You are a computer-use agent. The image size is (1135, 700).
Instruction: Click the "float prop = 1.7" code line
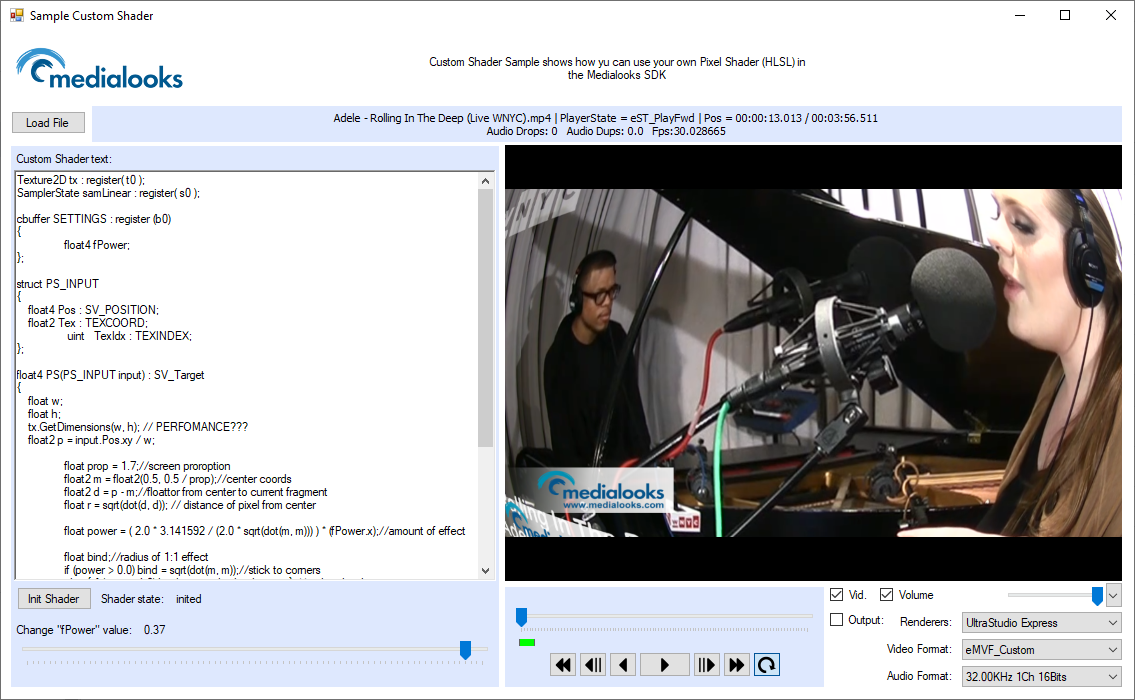[147, 466]
